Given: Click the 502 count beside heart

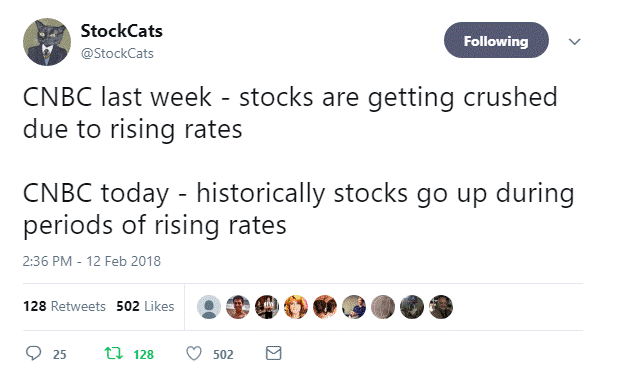Looking at the screenshot, I should pyautogui.click(x=224, y=355).
